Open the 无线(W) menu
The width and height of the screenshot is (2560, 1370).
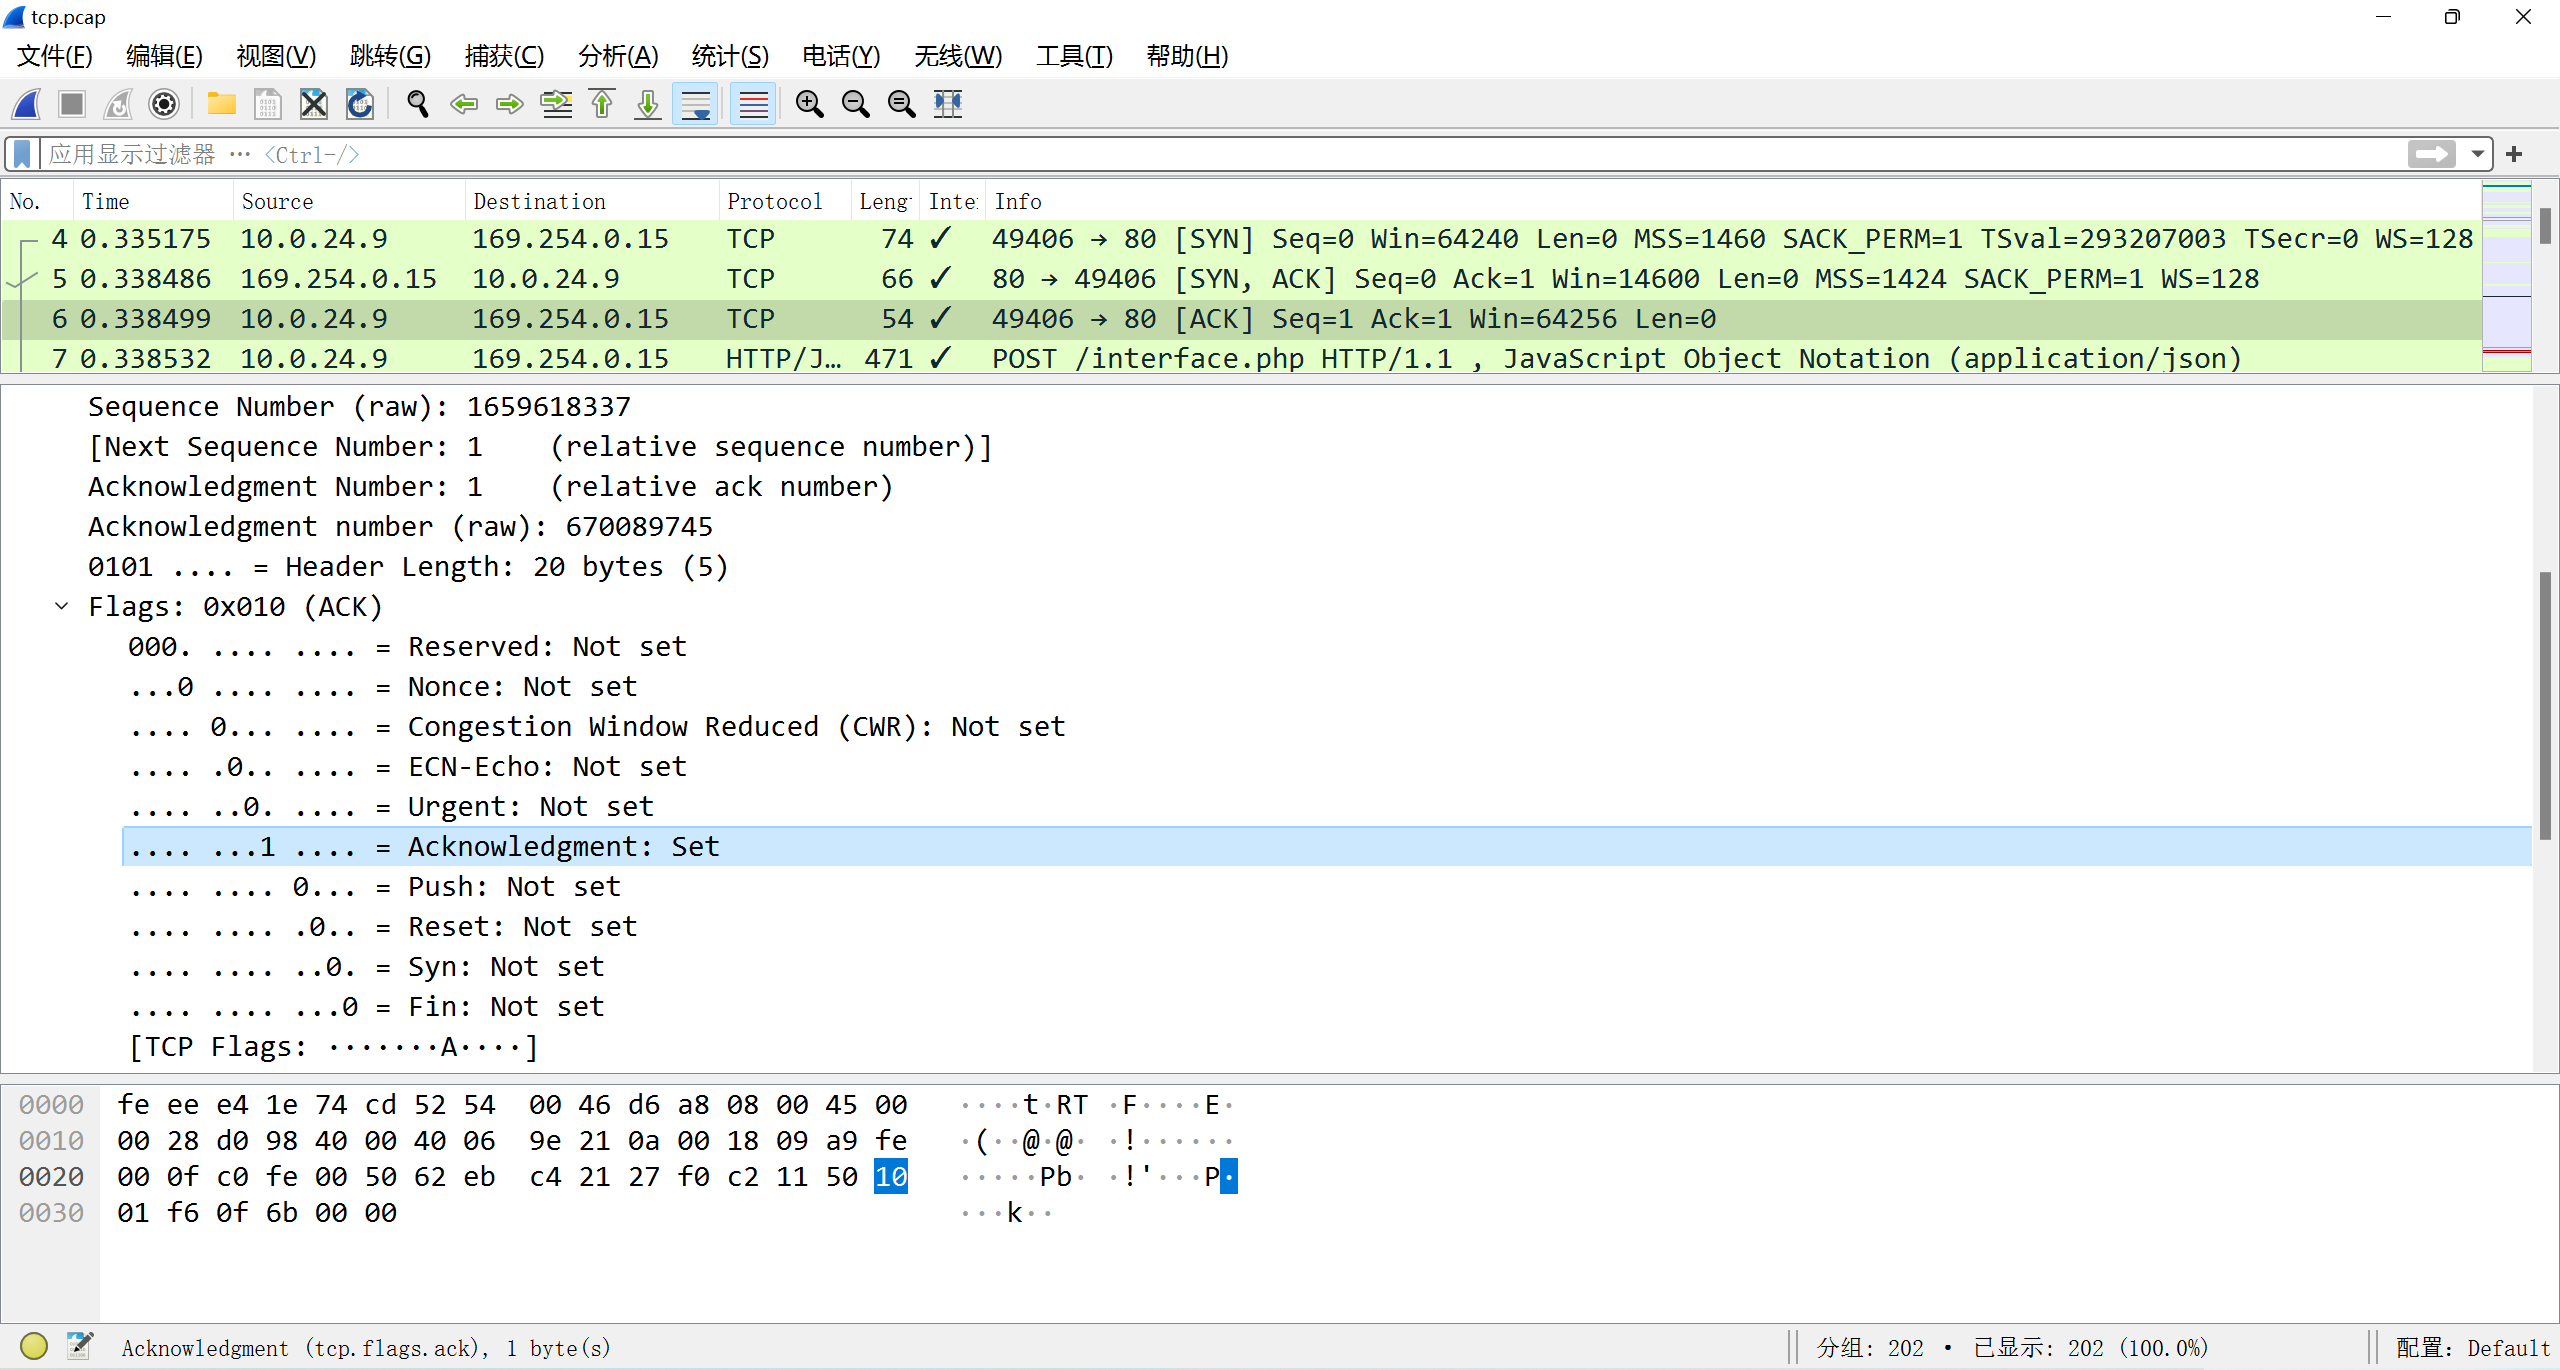coord(958,56)
